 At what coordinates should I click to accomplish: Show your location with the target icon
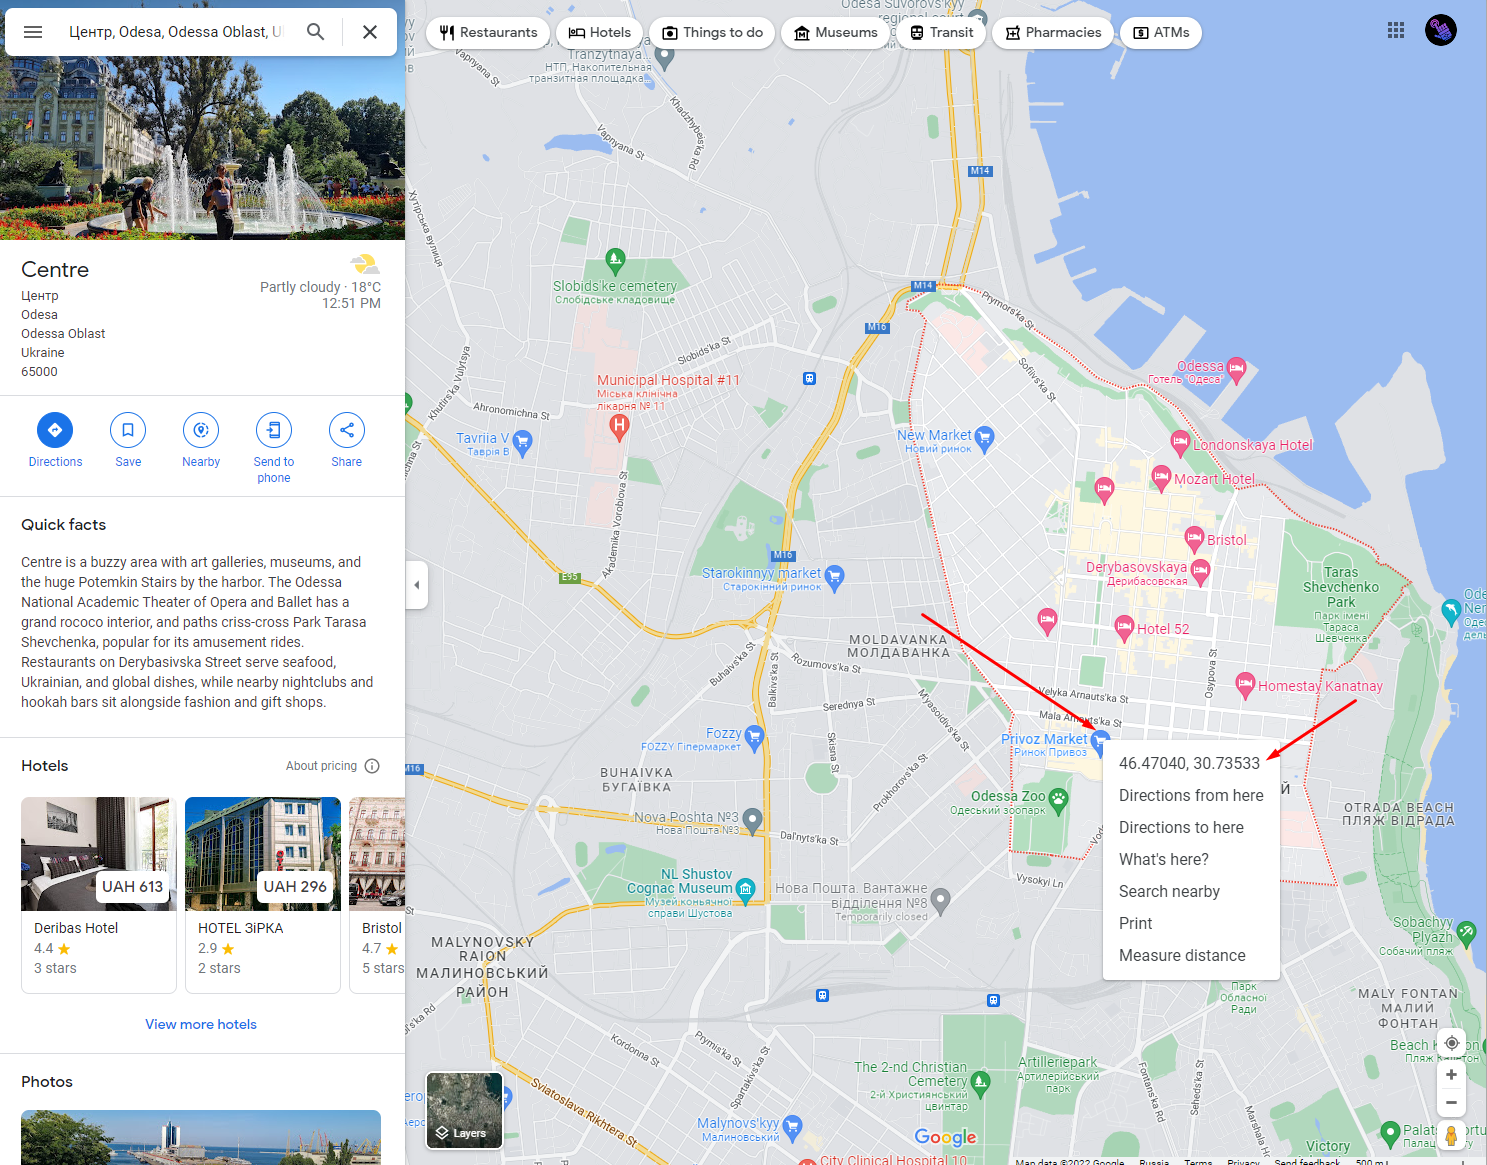(x=1452, y=1043)
